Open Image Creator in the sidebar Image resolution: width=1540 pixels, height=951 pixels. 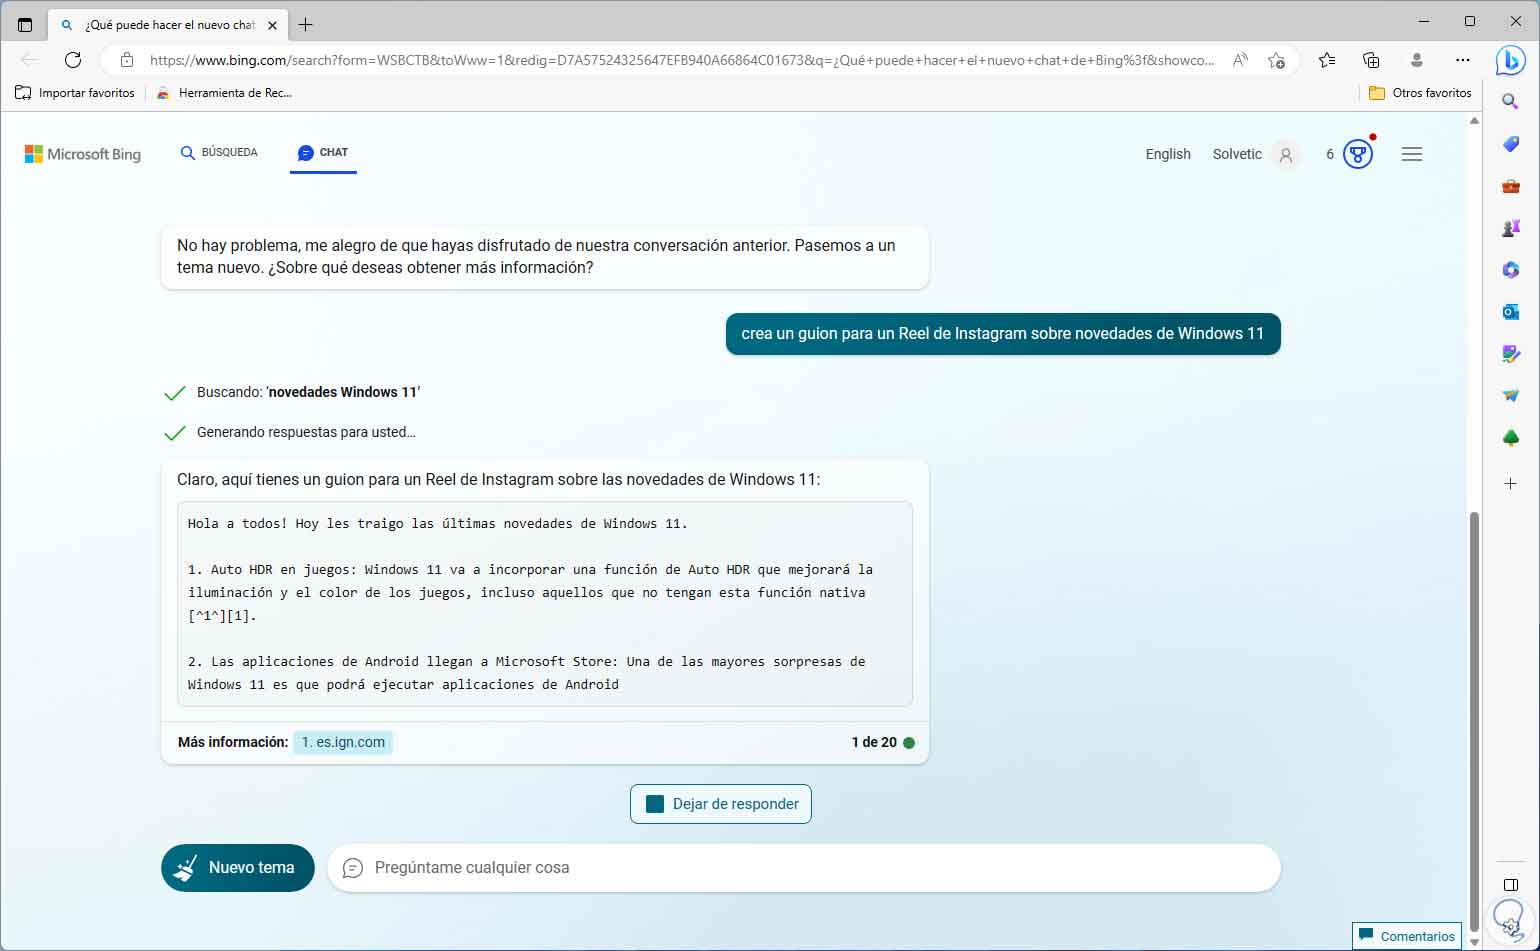point(1511,354)
